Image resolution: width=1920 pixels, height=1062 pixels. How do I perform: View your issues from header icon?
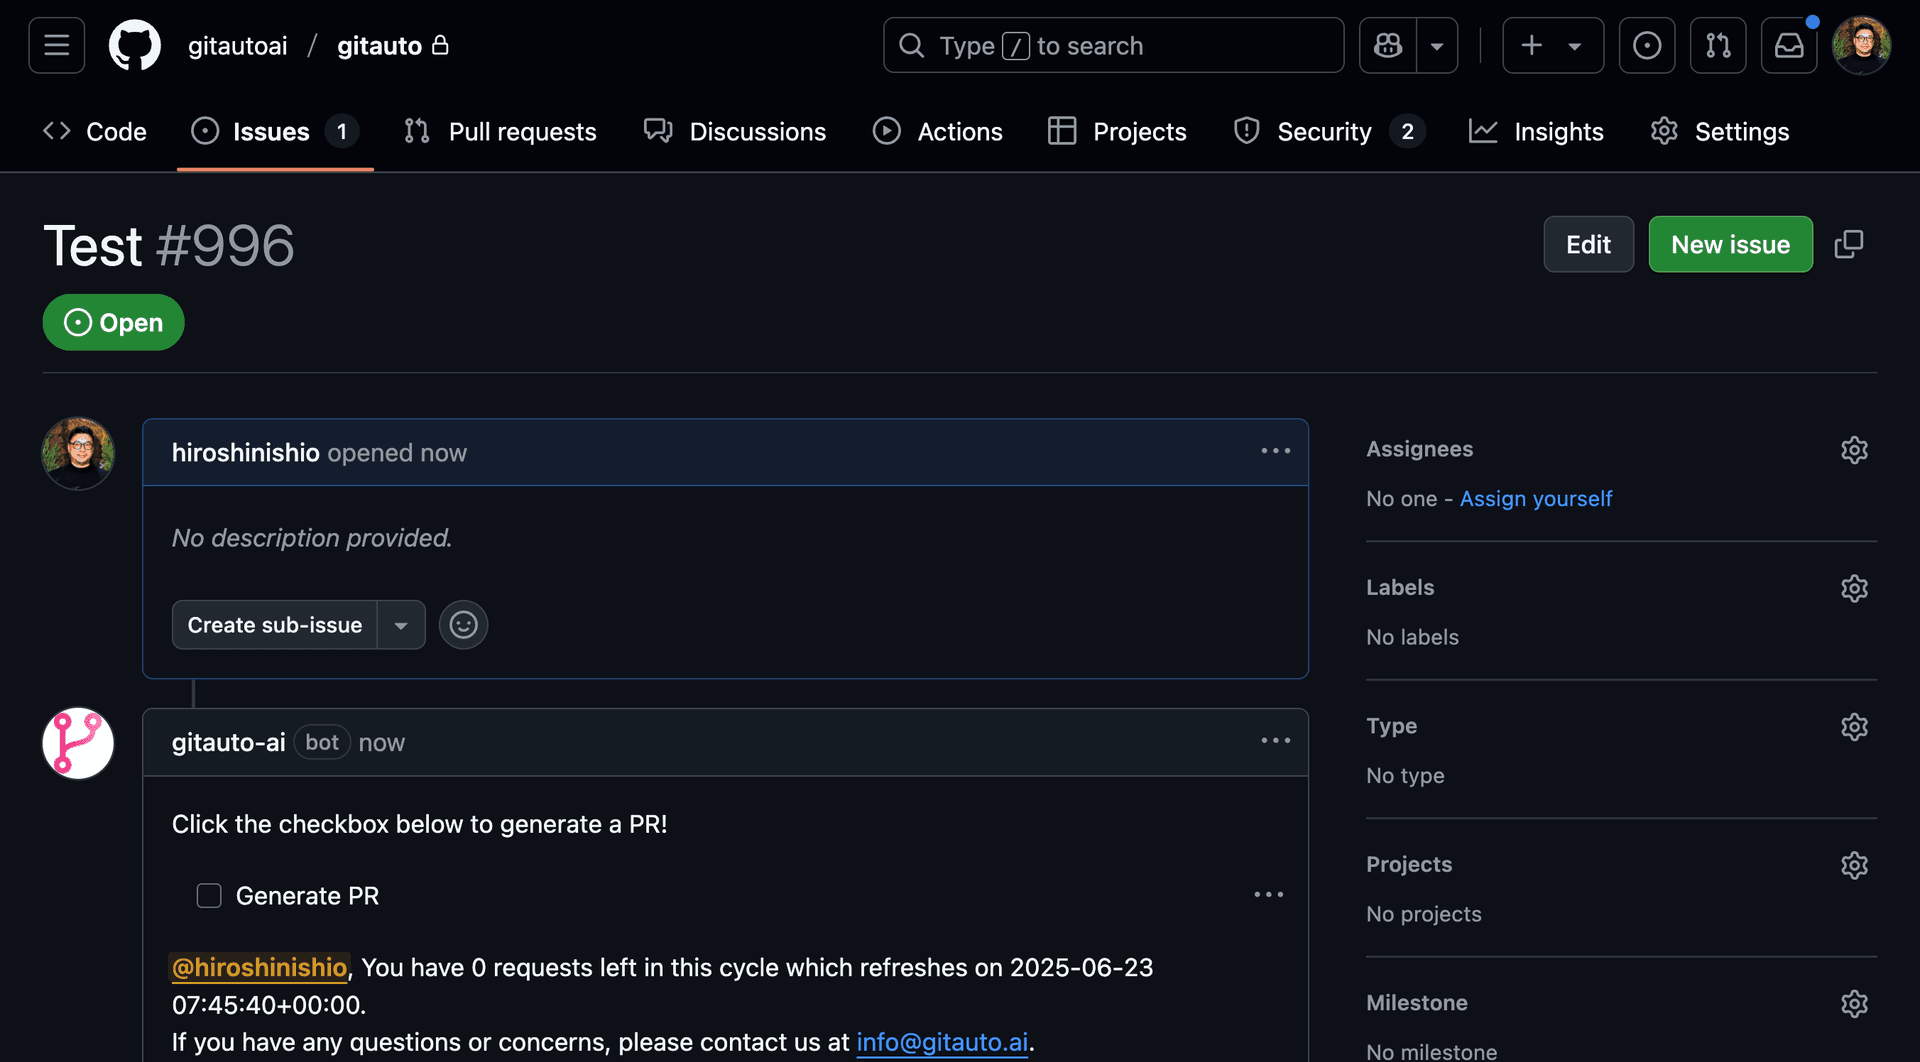(x=1647, y=45)
